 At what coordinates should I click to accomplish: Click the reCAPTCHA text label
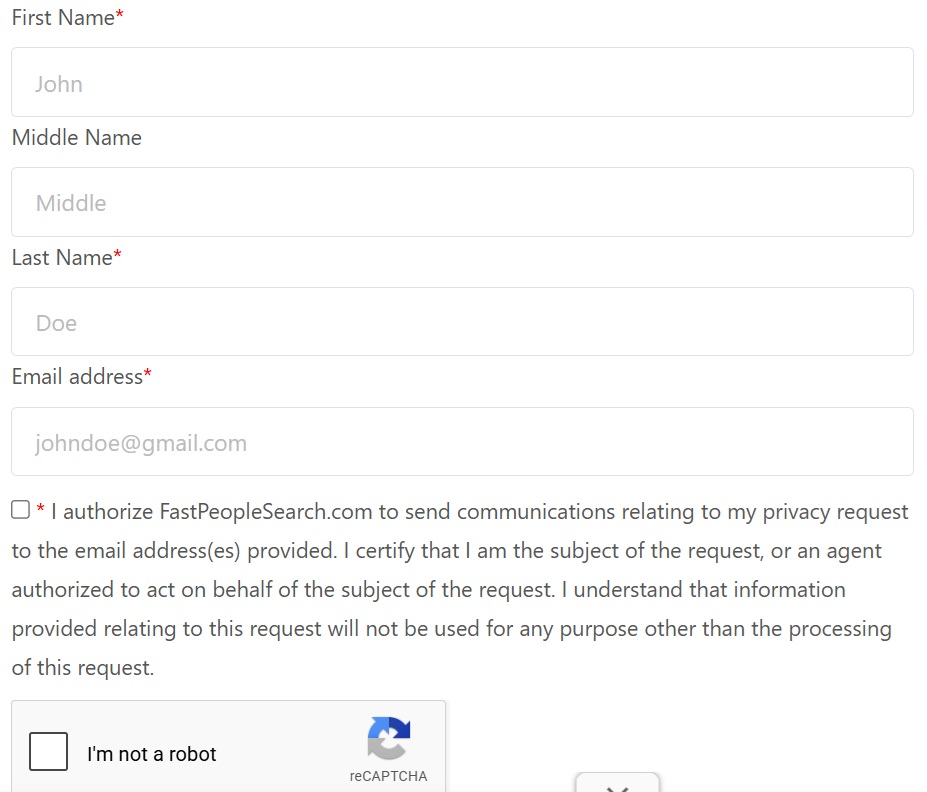388,776
